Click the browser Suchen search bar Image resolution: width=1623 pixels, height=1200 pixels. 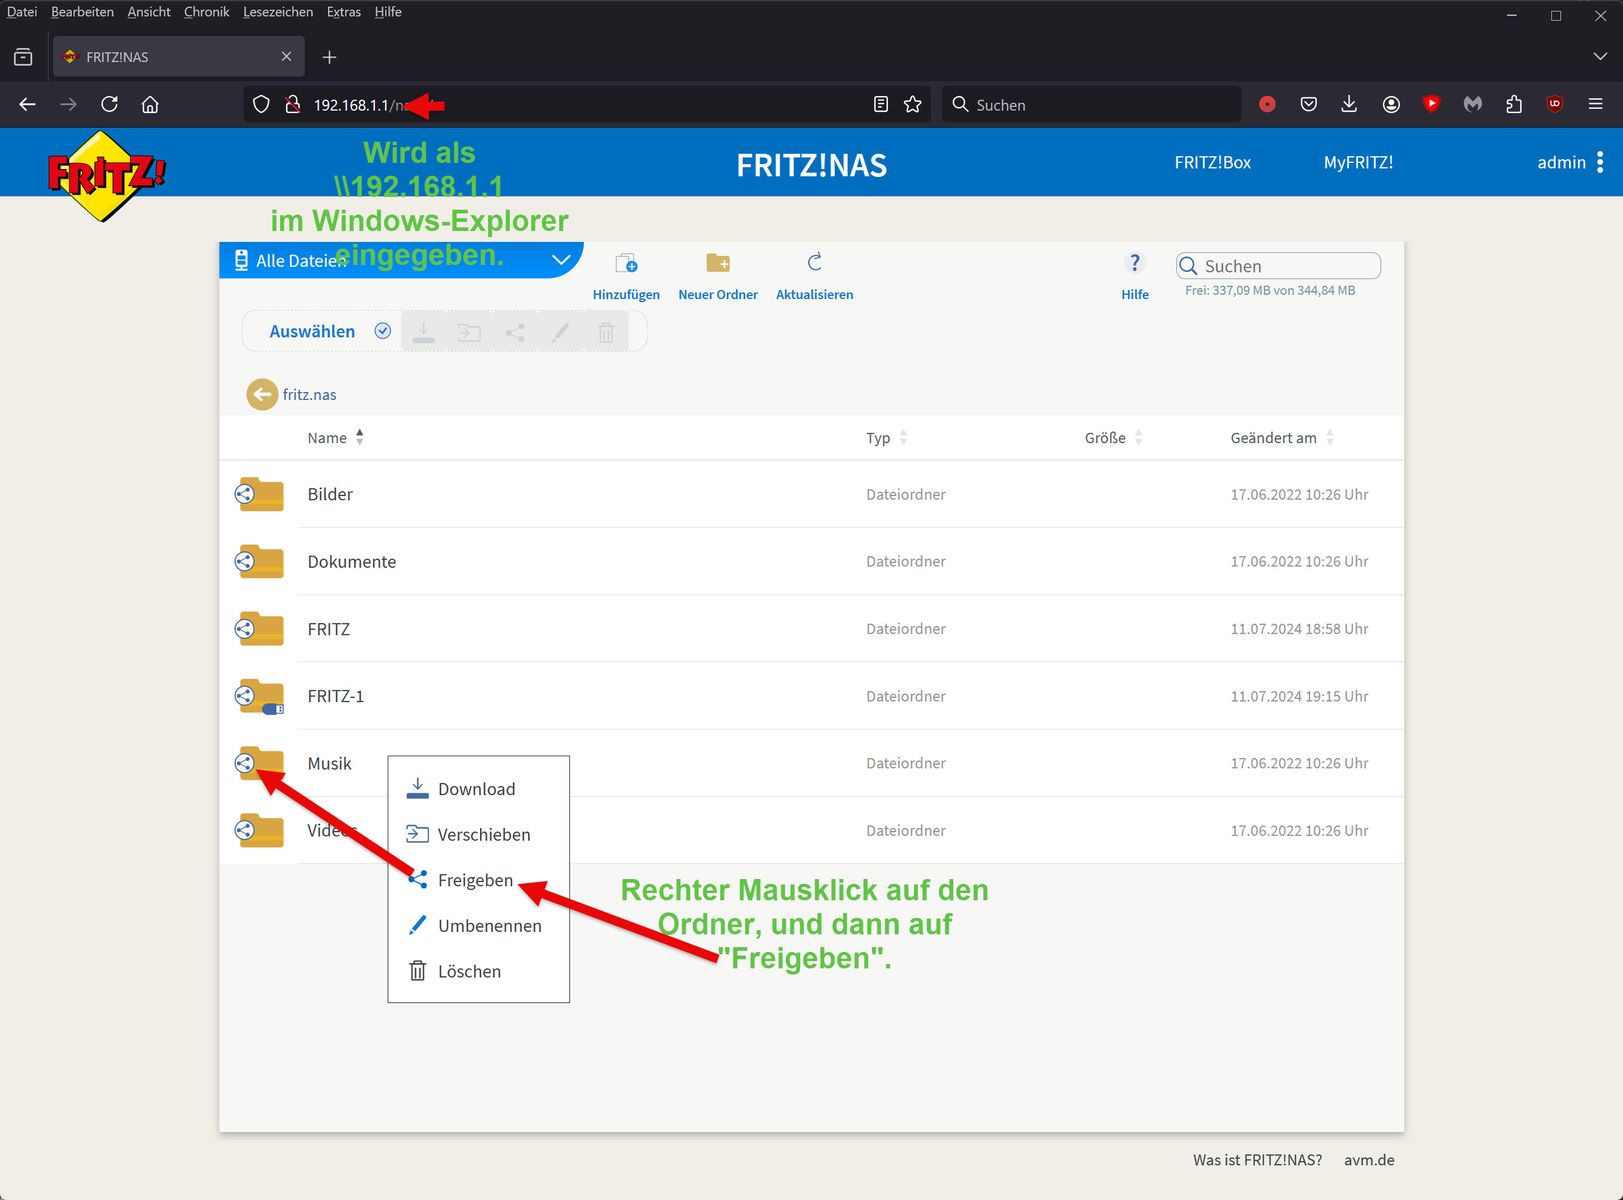pos(1091,104)
